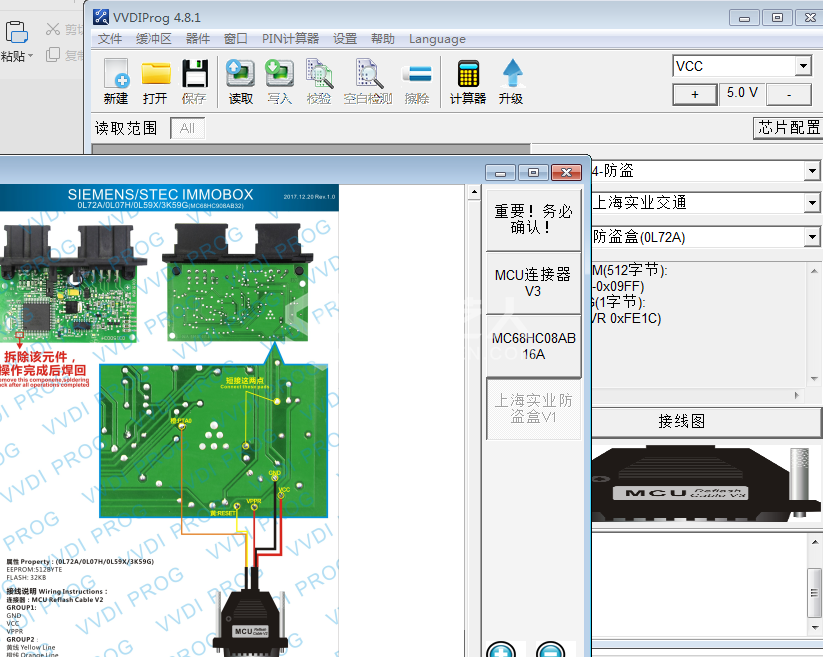Select the MCU连接器 V3 tab
The image size is (823, 657).
[533, 283]
